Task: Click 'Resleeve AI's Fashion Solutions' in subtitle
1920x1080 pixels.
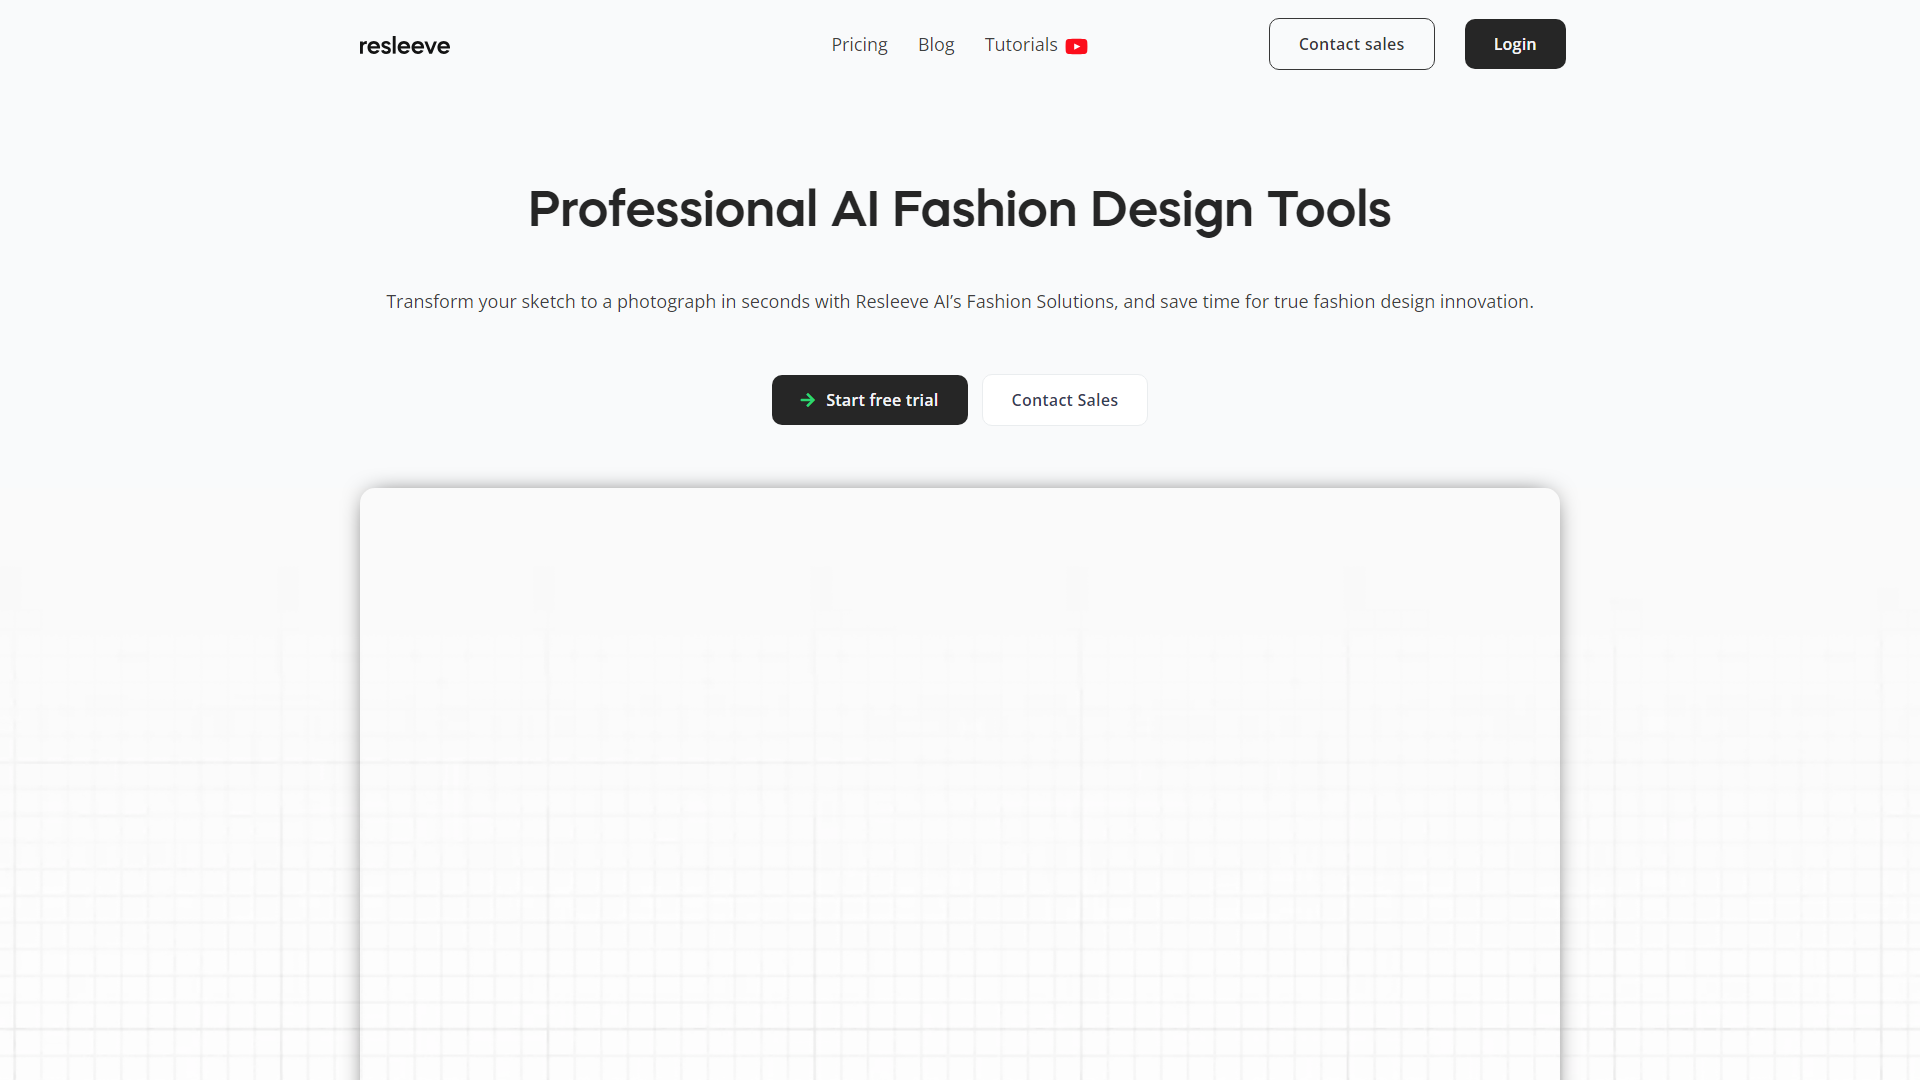Action: coord(984,302)
